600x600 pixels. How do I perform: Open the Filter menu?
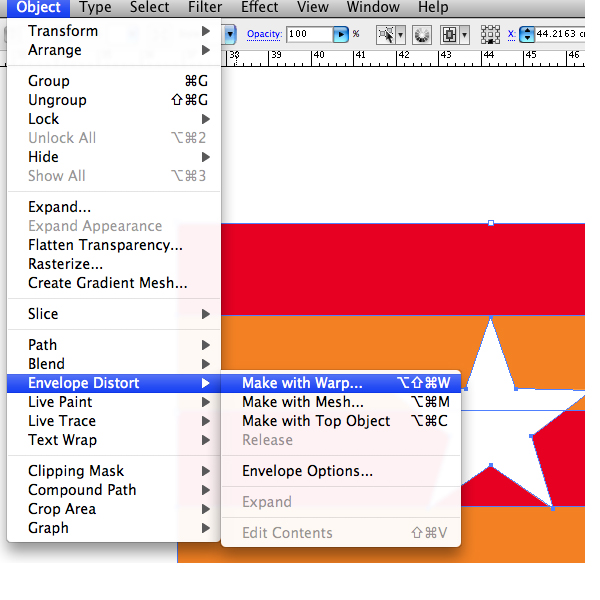205,7
